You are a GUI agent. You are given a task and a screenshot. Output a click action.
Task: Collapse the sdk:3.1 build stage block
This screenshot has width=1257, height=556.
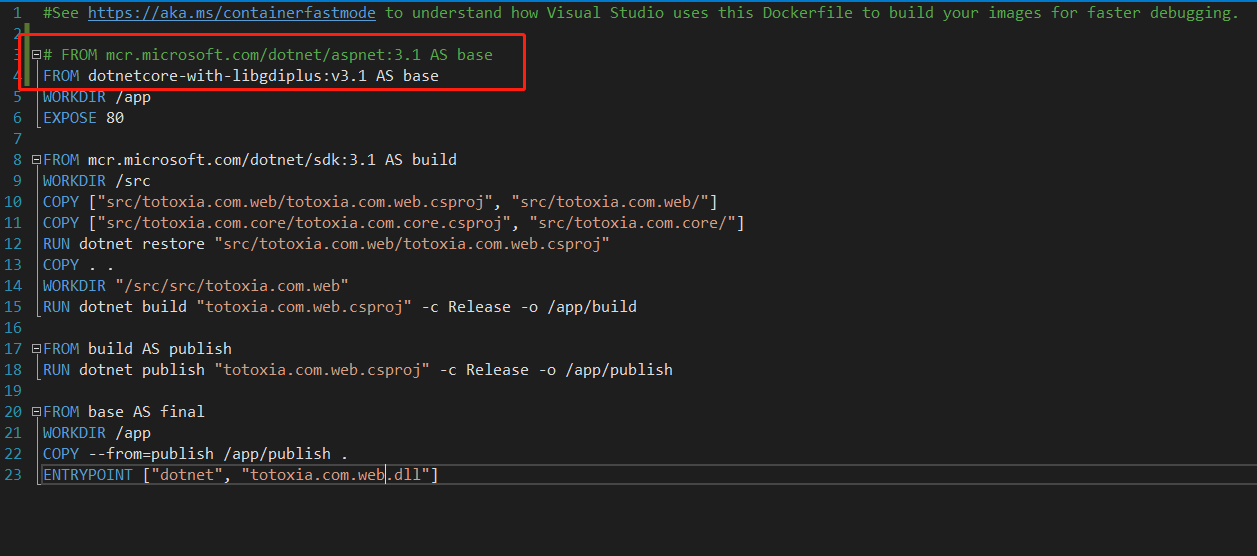[36, 160]
